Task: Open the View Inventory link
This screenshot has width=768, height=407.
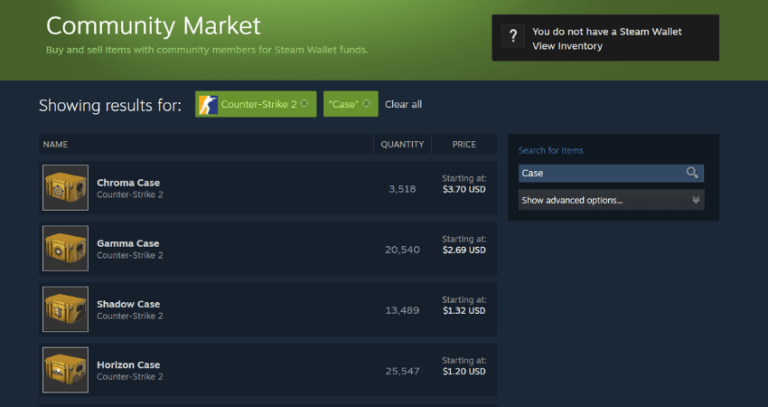Action: tap(567, 46)
